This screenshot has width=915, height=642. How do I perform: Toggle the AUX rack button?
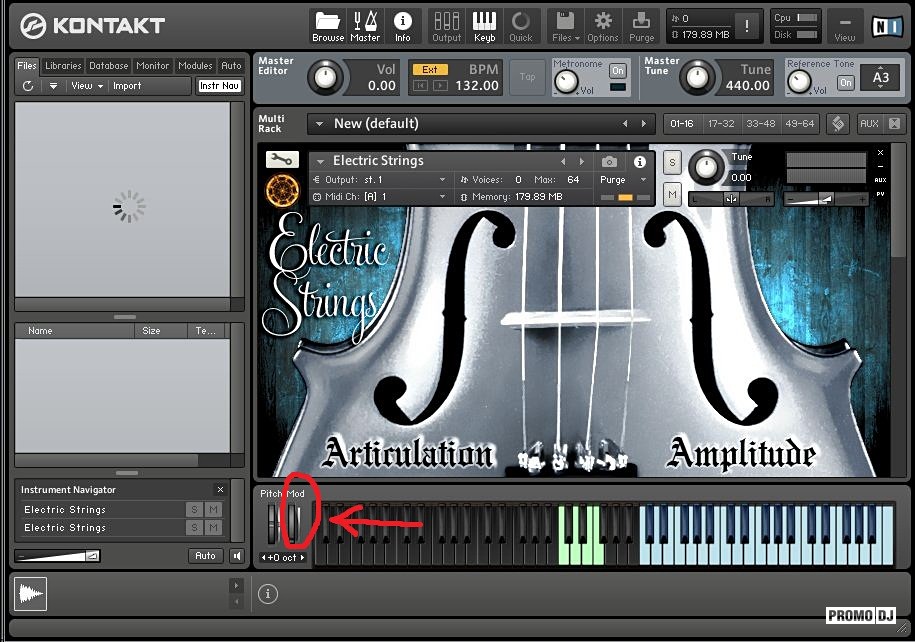click(x=869, y=124)
